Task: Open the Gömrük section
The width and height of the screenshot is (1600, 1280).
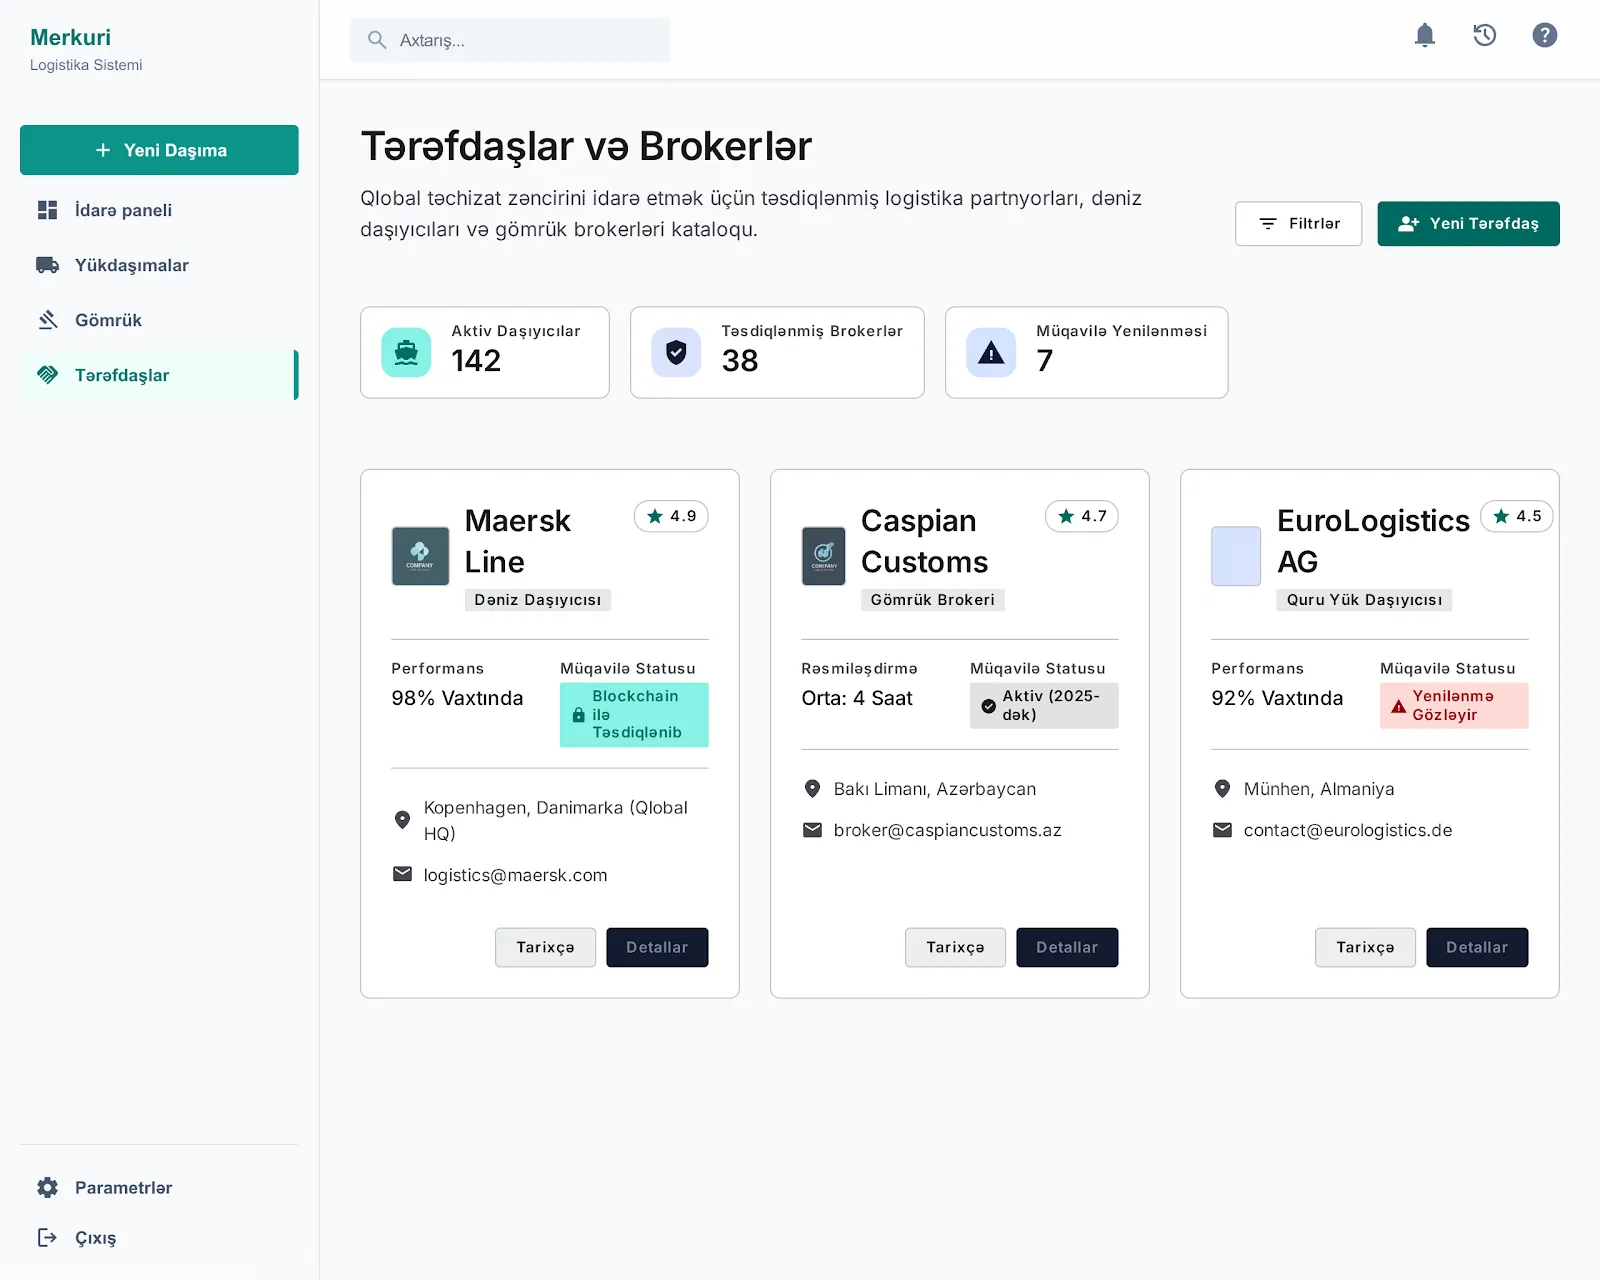Action: (159, 320)
